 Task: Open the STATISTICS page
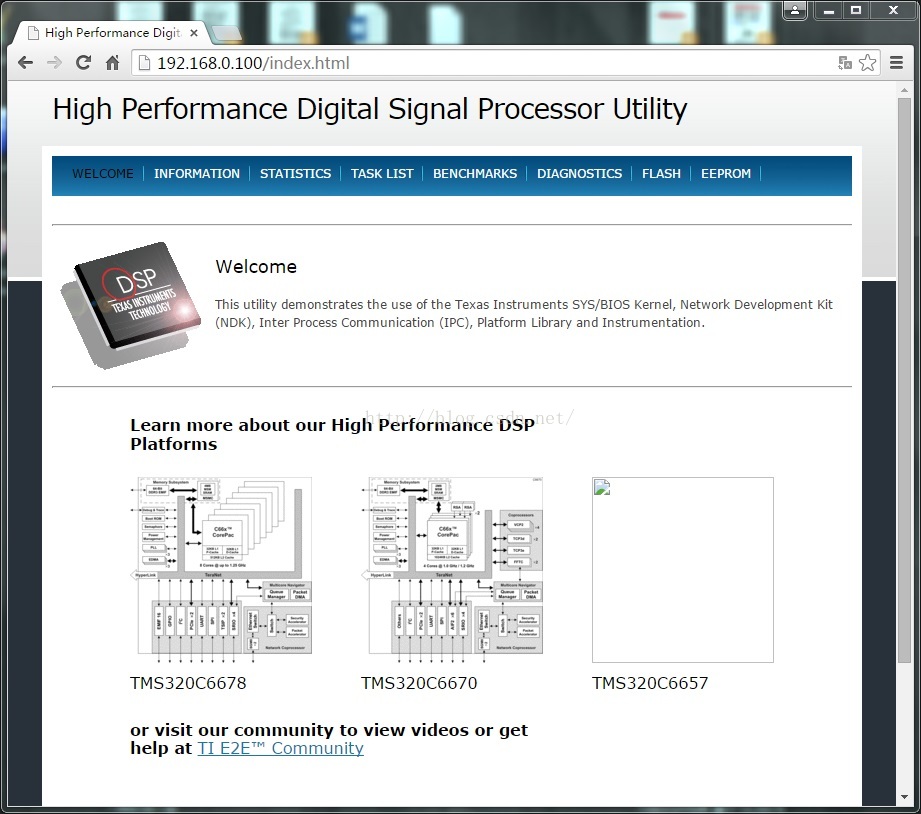295,174
